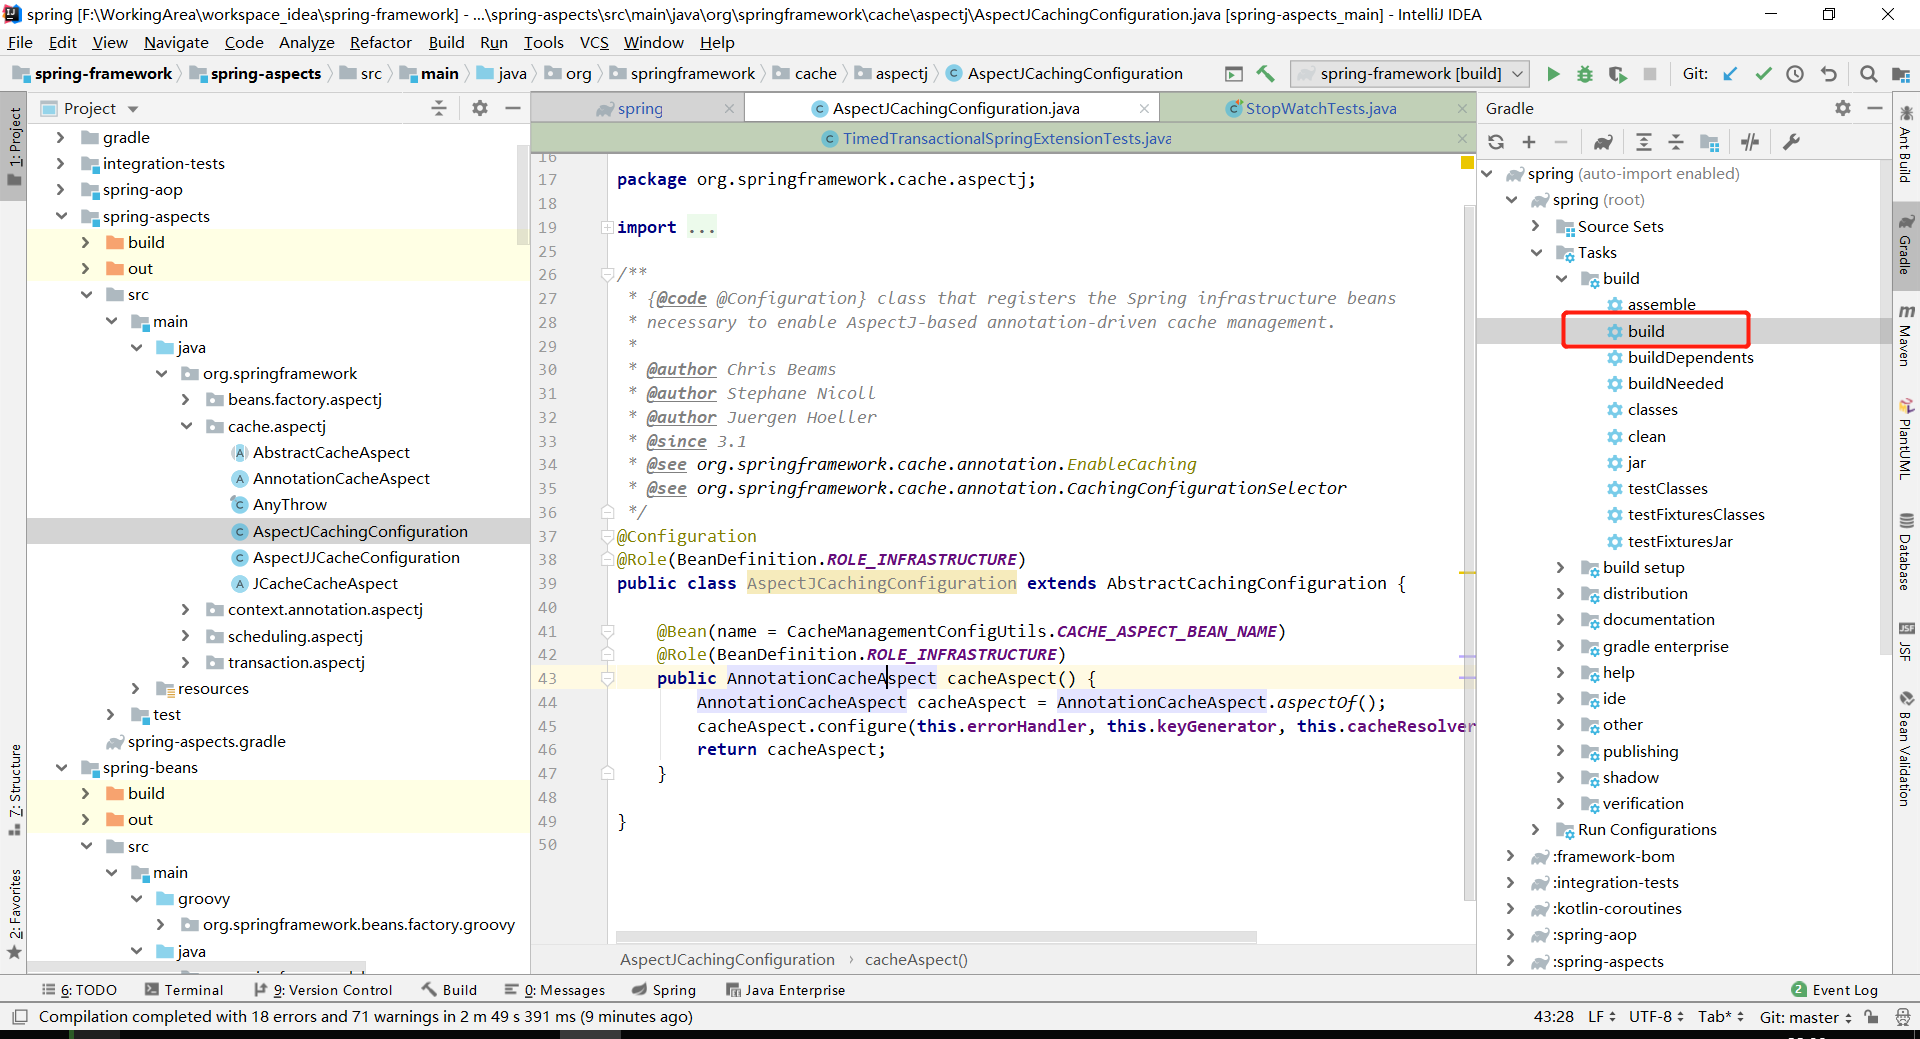Switch to the spring editor tab
The height and width of the screenshot is (1039, 1920).
coord(640,108)
